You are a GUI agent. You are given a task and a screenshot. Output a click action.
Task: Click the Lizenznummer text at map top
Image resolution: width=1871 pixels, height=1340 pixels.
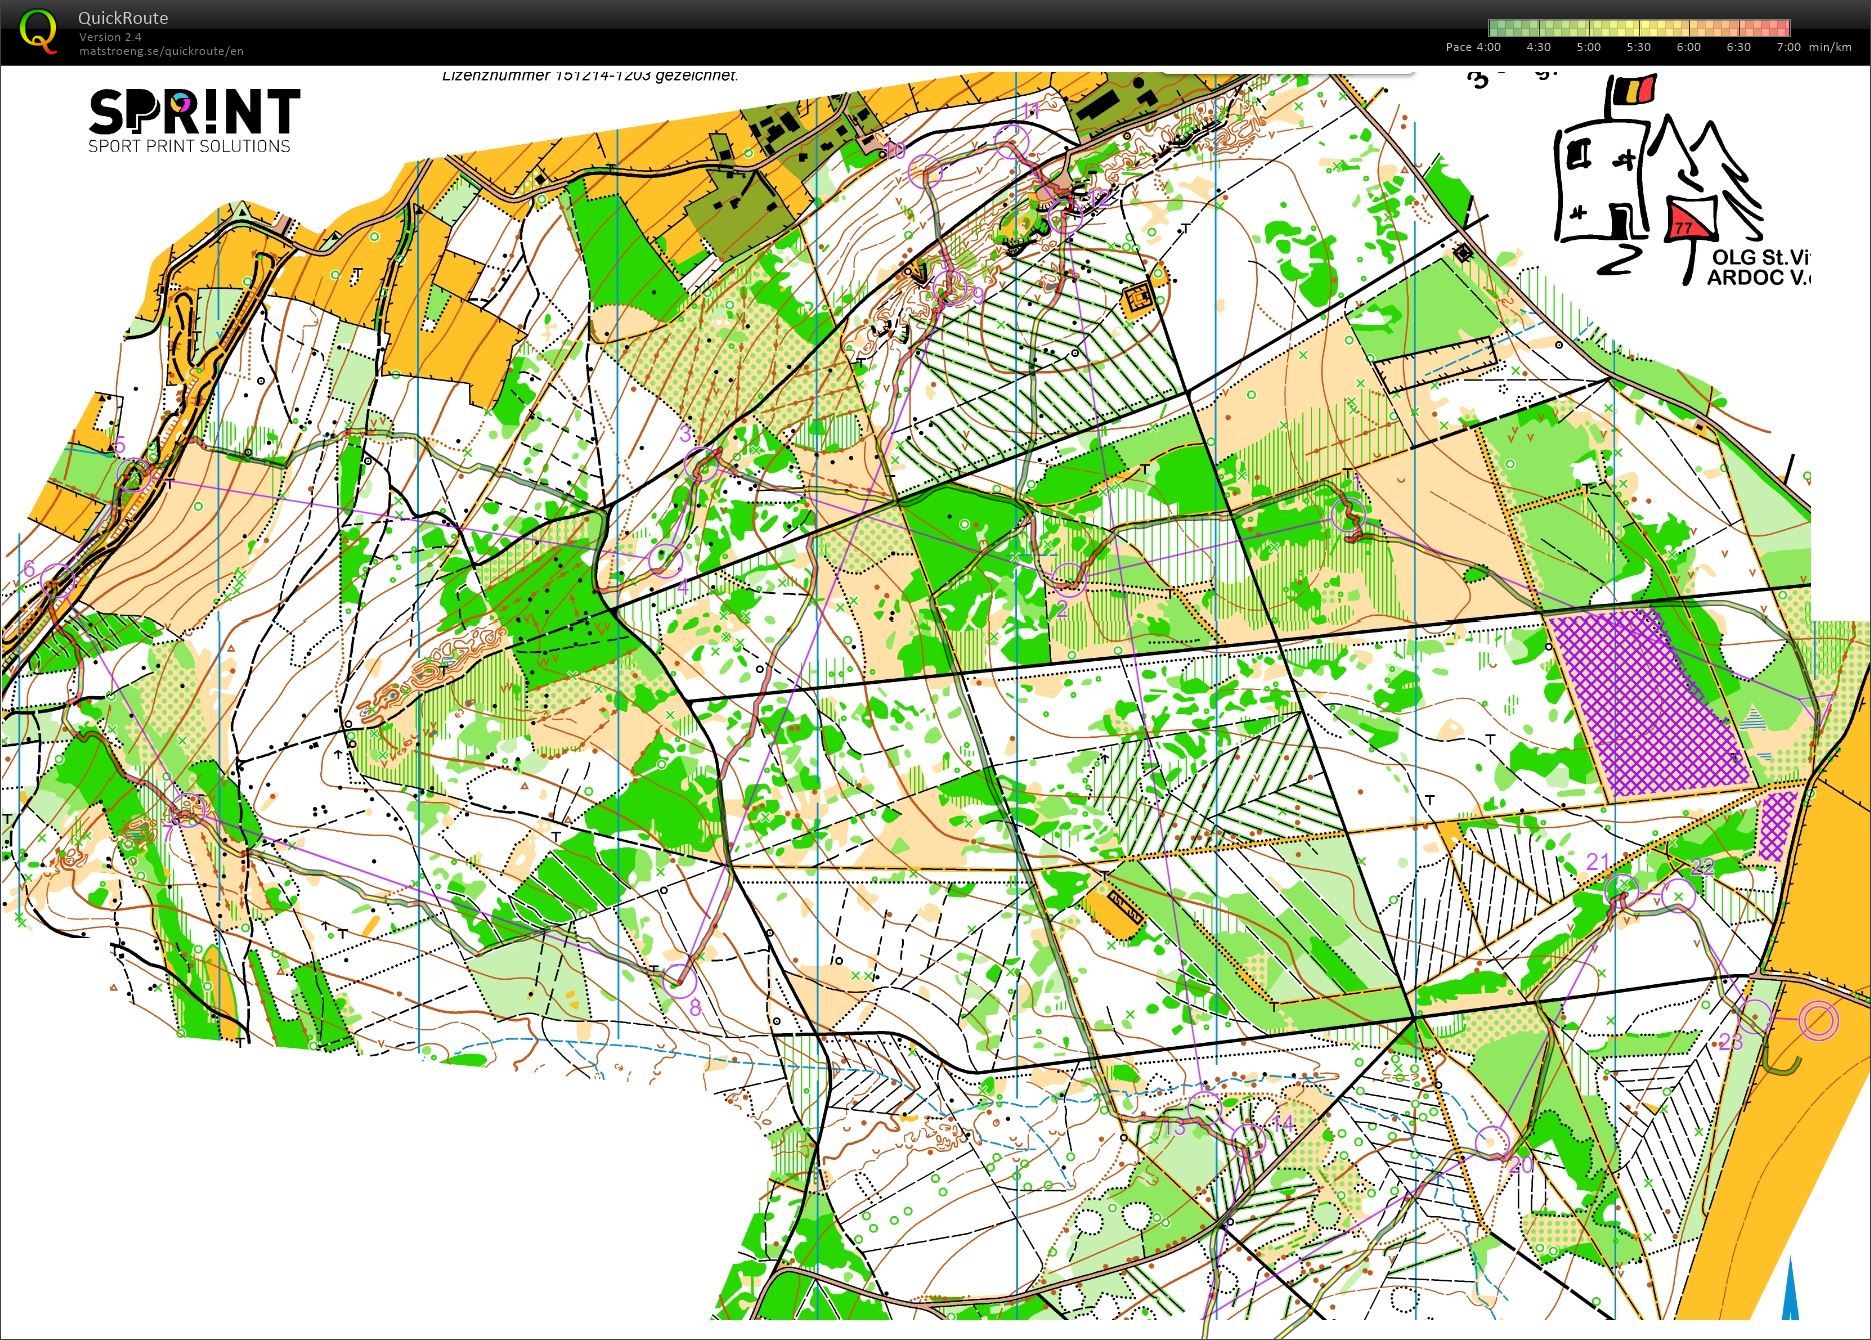[x=590, y=75]
